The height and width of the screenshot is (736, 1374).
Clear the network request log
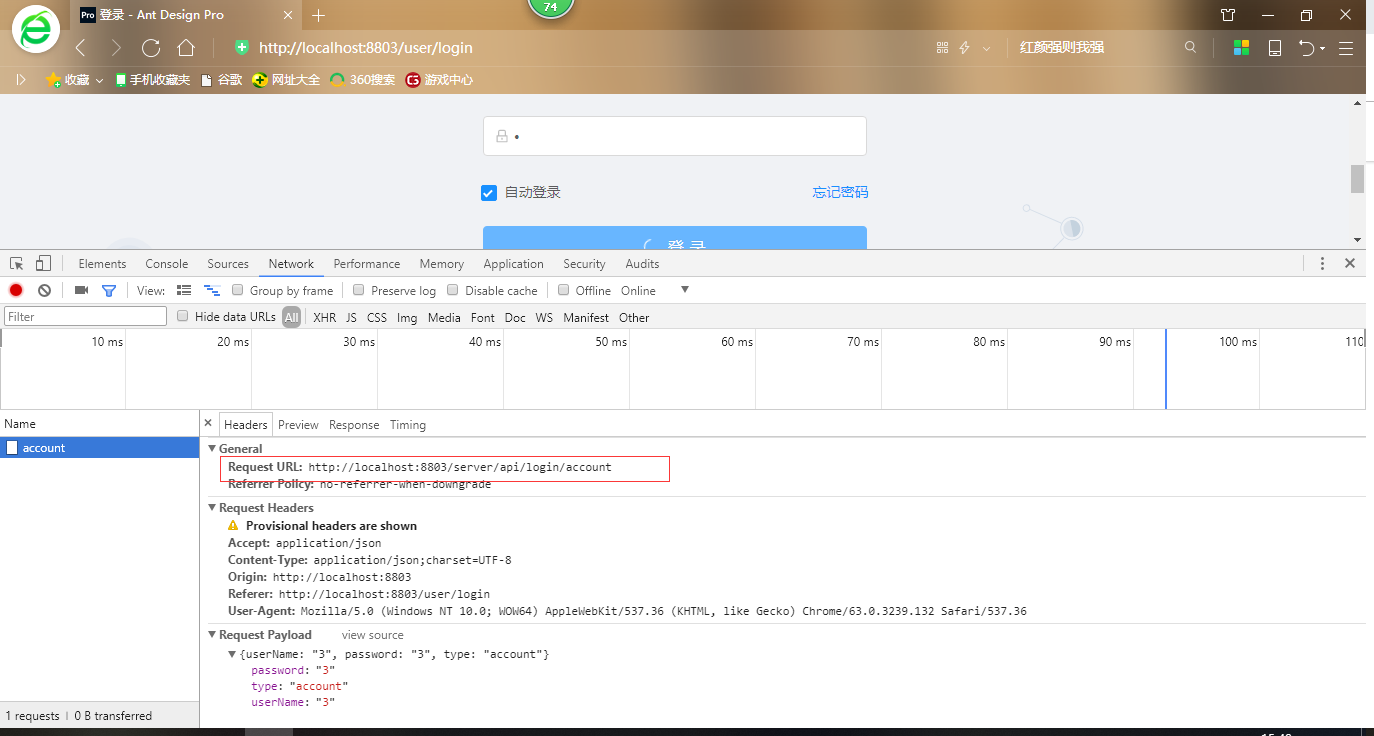click(x=42, y=289)
